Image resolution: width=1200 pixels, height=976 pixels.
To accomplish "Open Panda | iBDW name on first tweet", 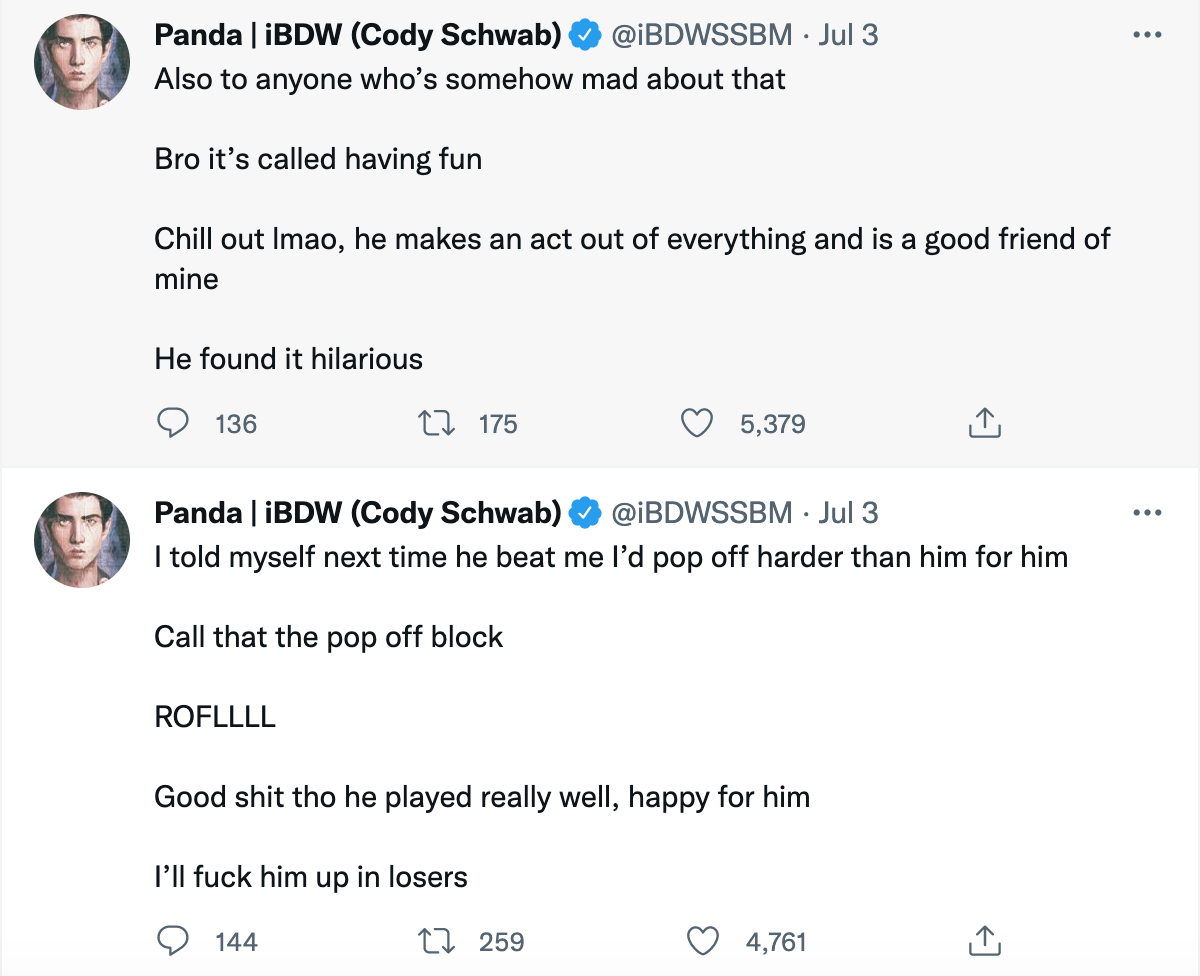I will coord(357,35).
